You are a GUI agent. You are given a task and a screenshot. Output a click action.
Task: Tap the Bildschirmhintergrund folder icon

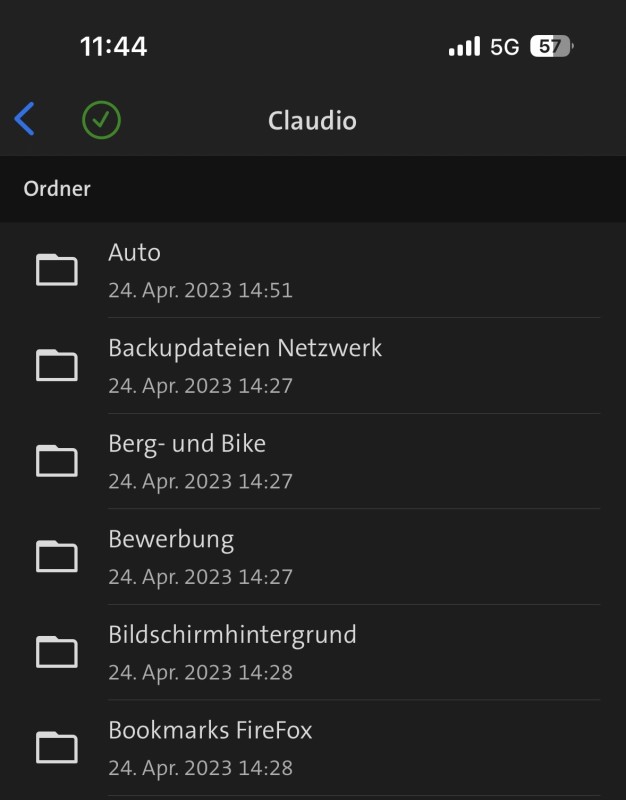tap(57, 652)
